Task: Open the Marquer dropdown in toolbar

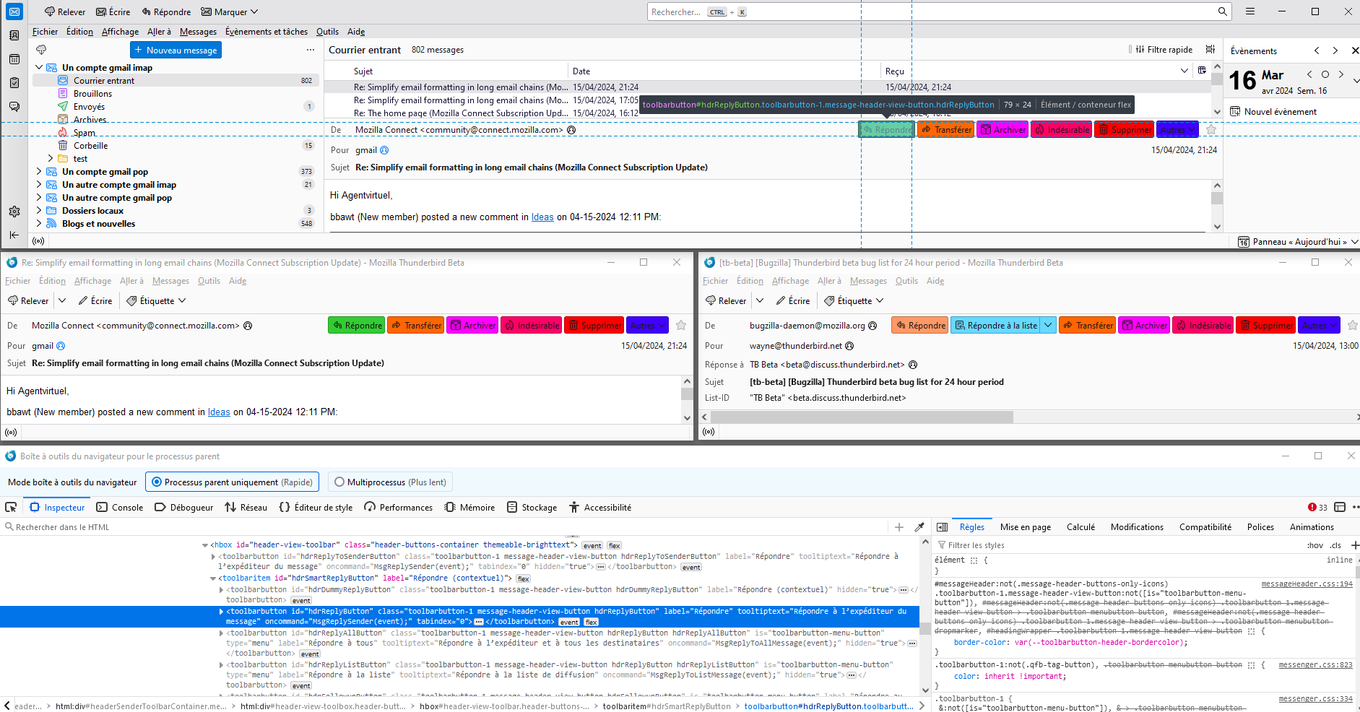Action: [229, 12]
